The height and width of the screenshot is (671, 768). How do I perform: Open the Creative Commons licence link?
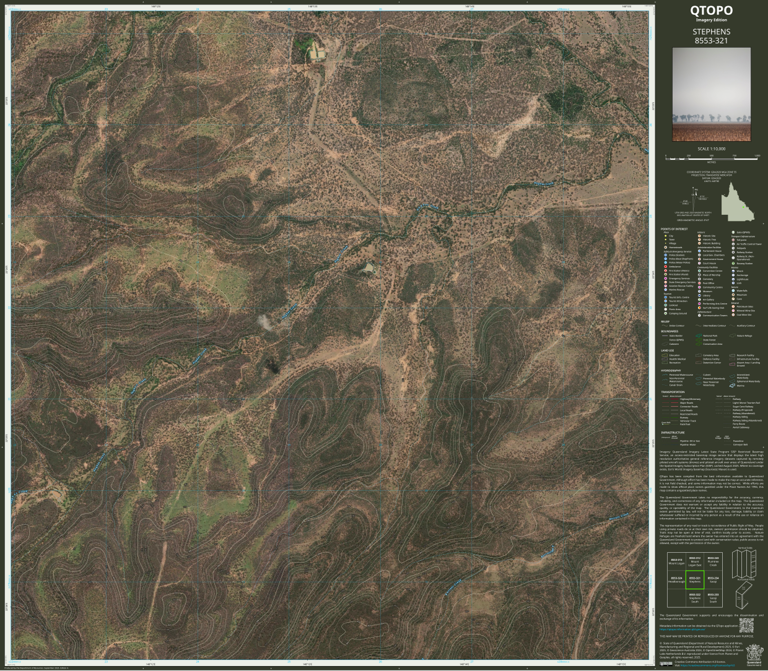[707, 665]
